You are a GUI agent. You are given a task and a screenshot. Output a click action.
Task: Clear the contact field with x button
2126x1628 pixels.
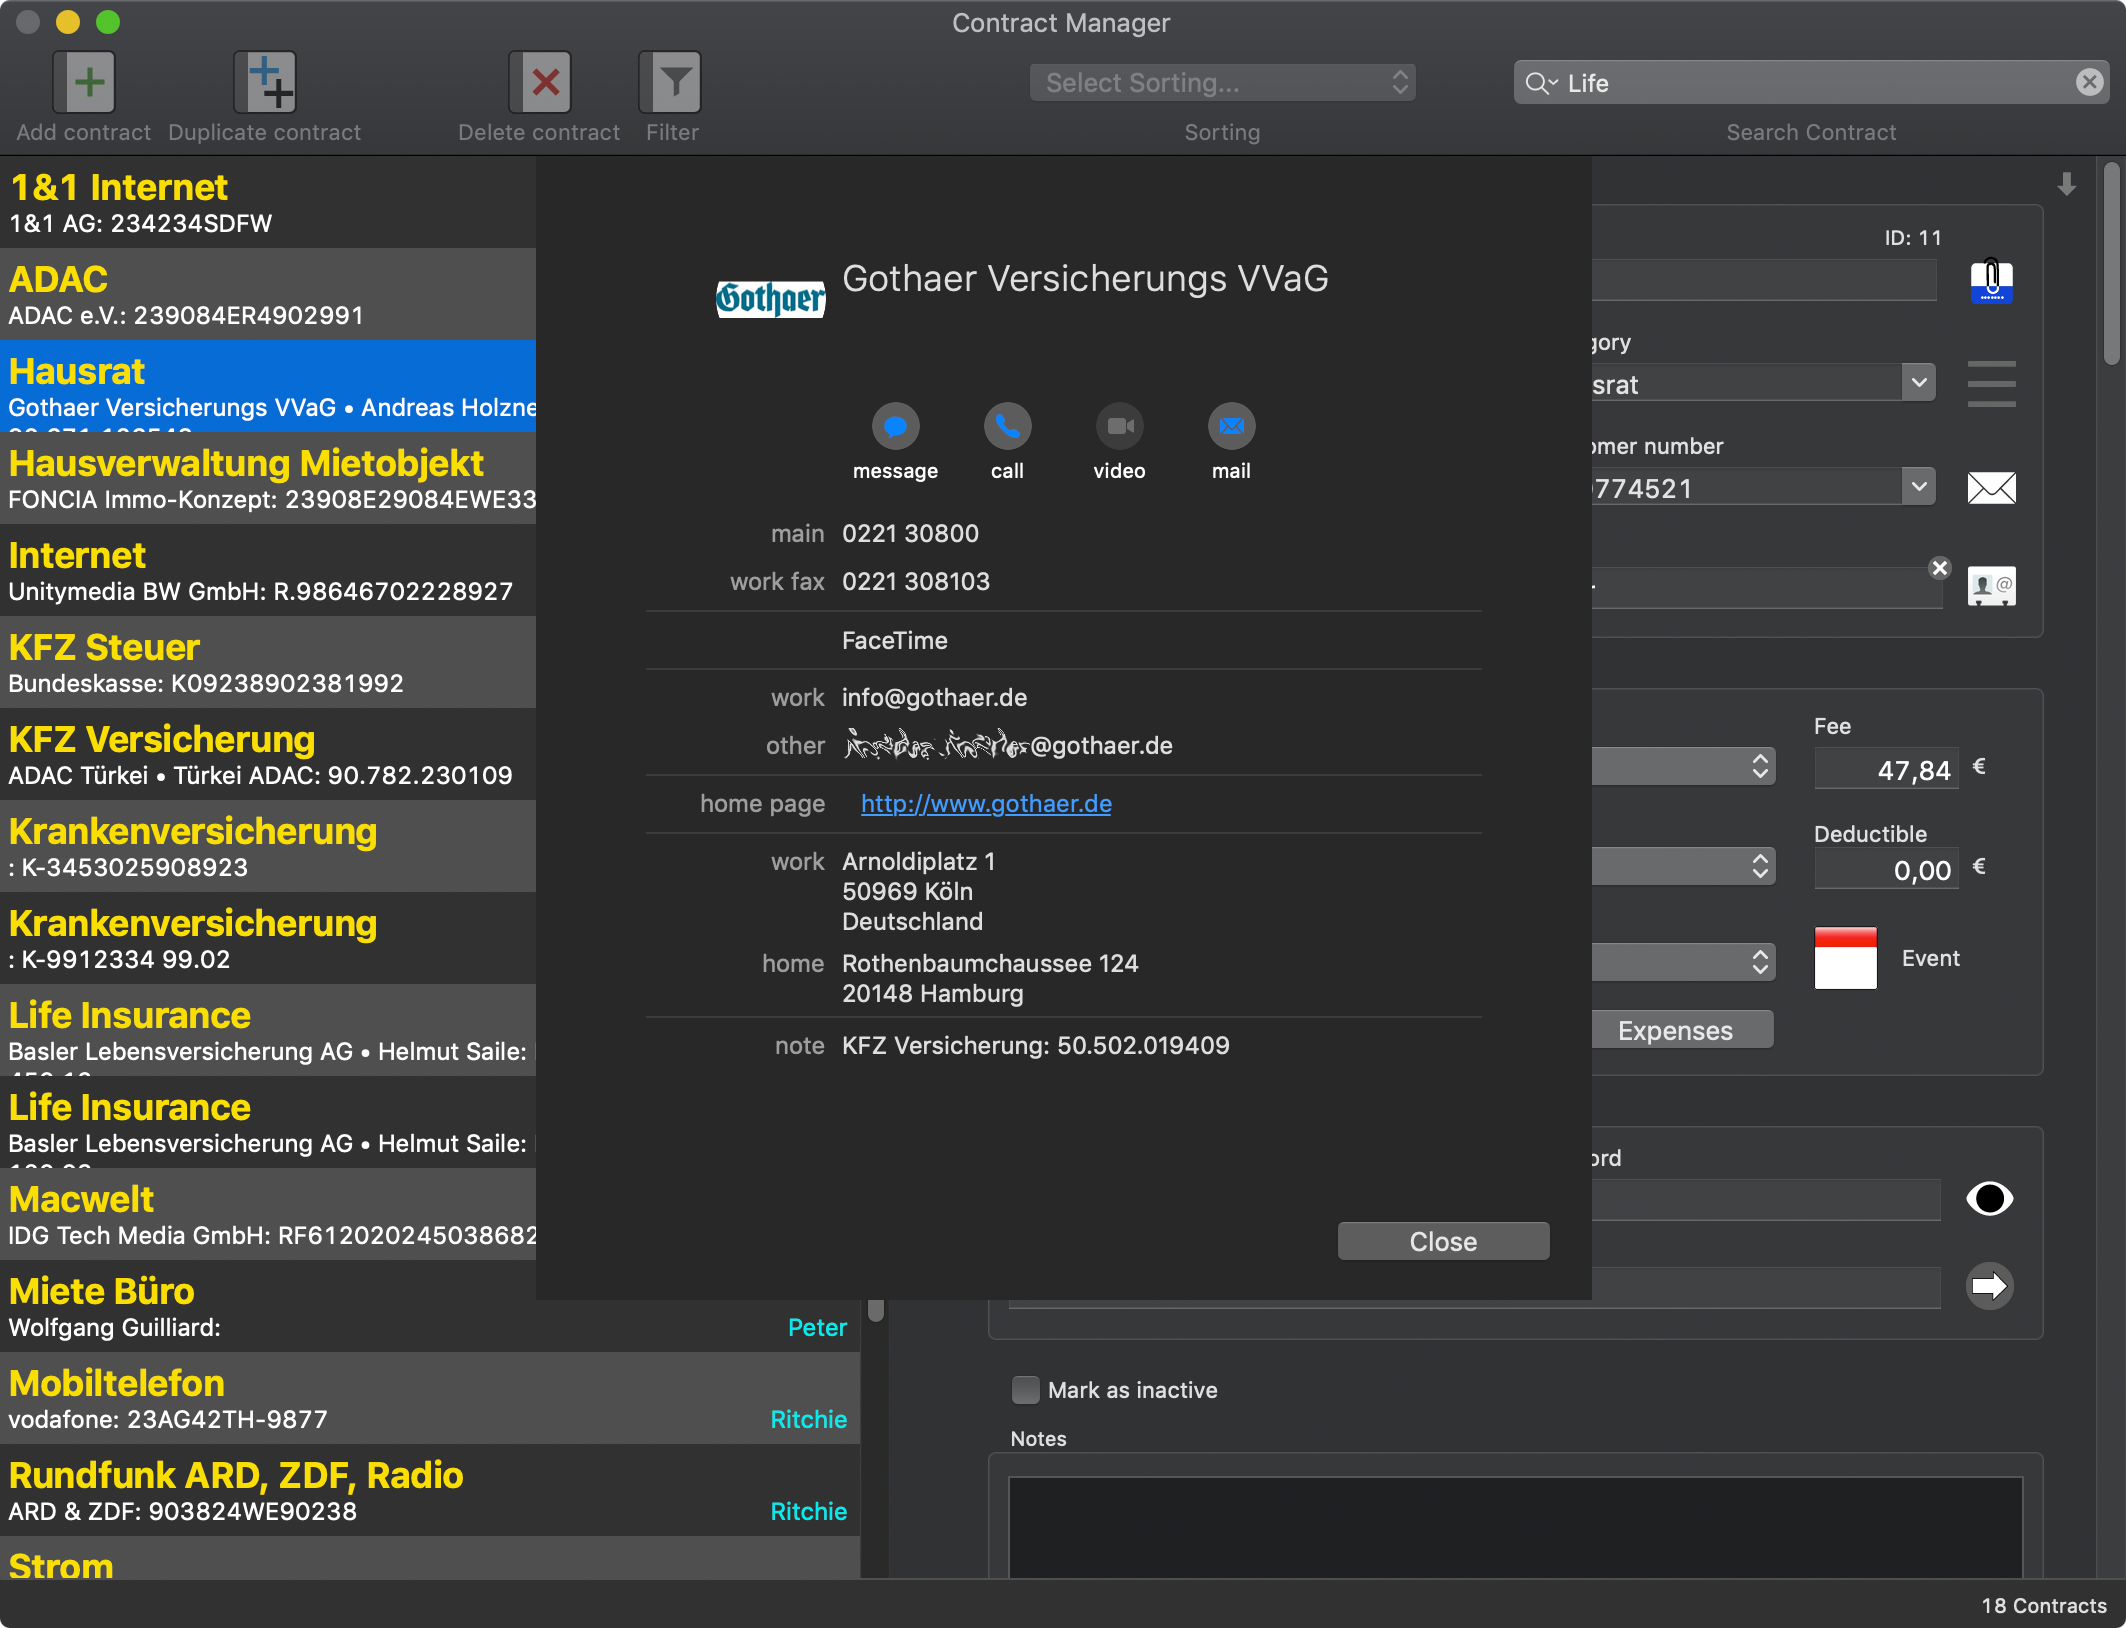(1940, 568)
